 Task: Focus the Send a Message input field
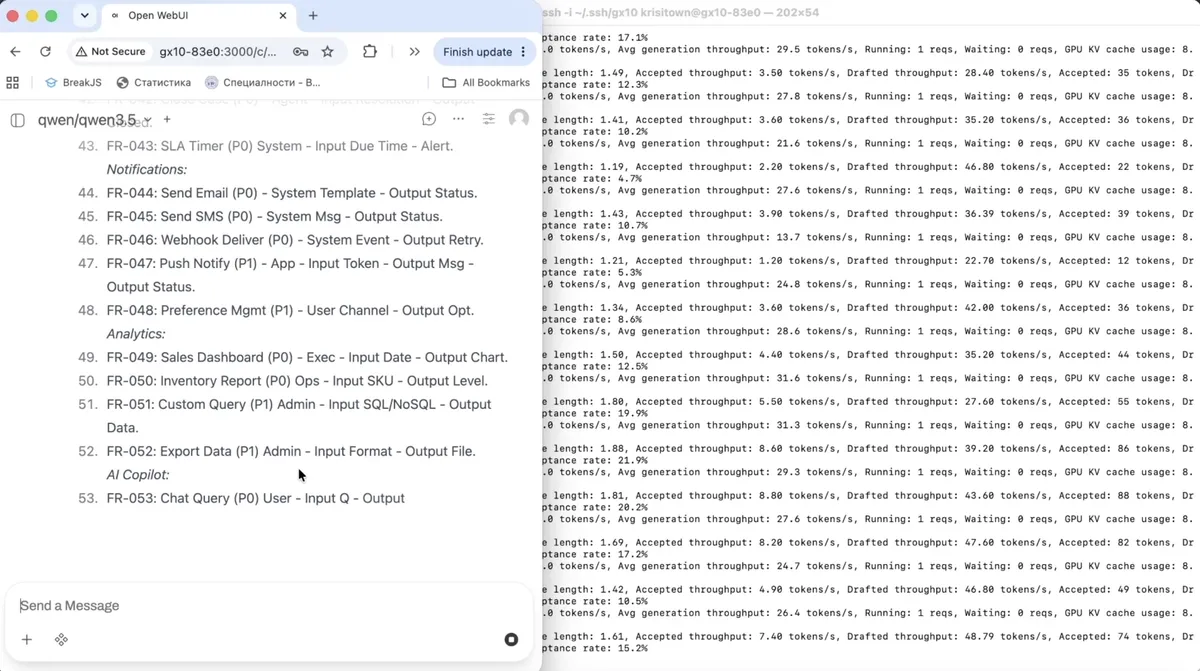point(268,606)
